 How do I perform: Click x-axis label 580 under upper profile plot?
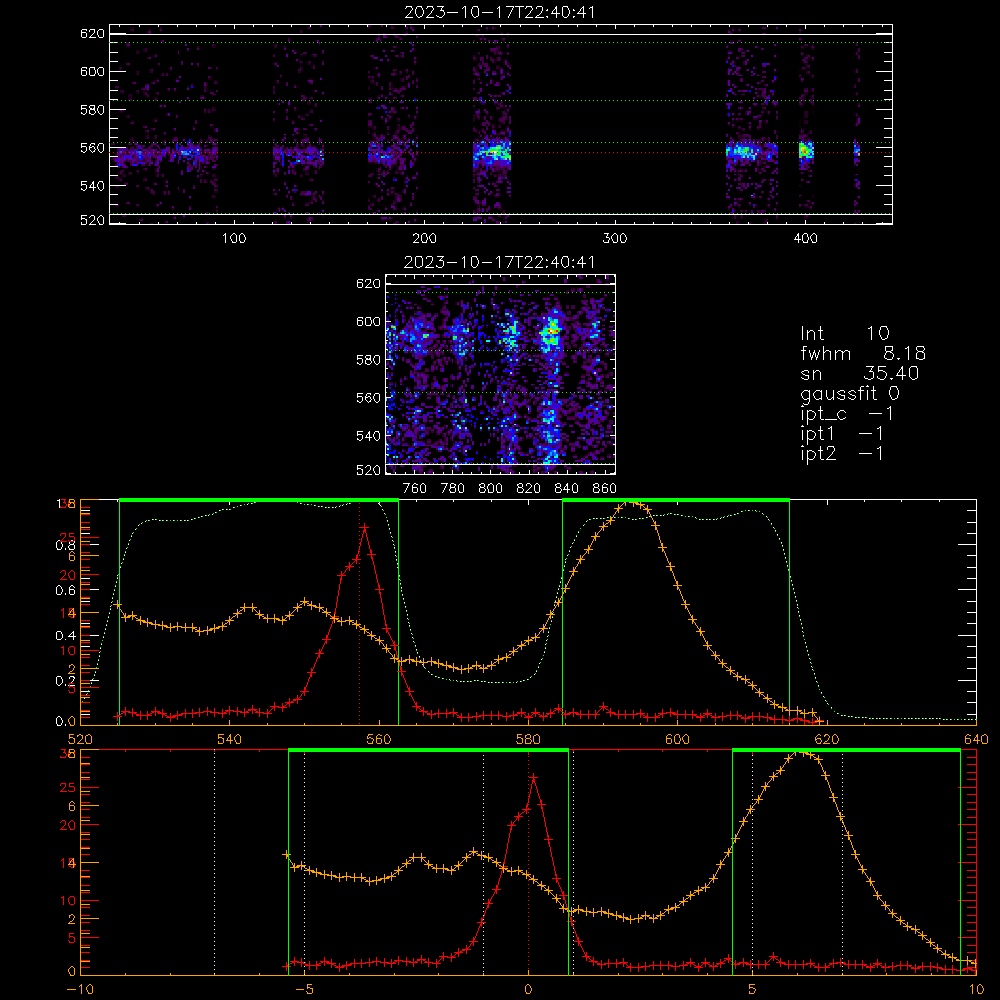click(528, 739)
